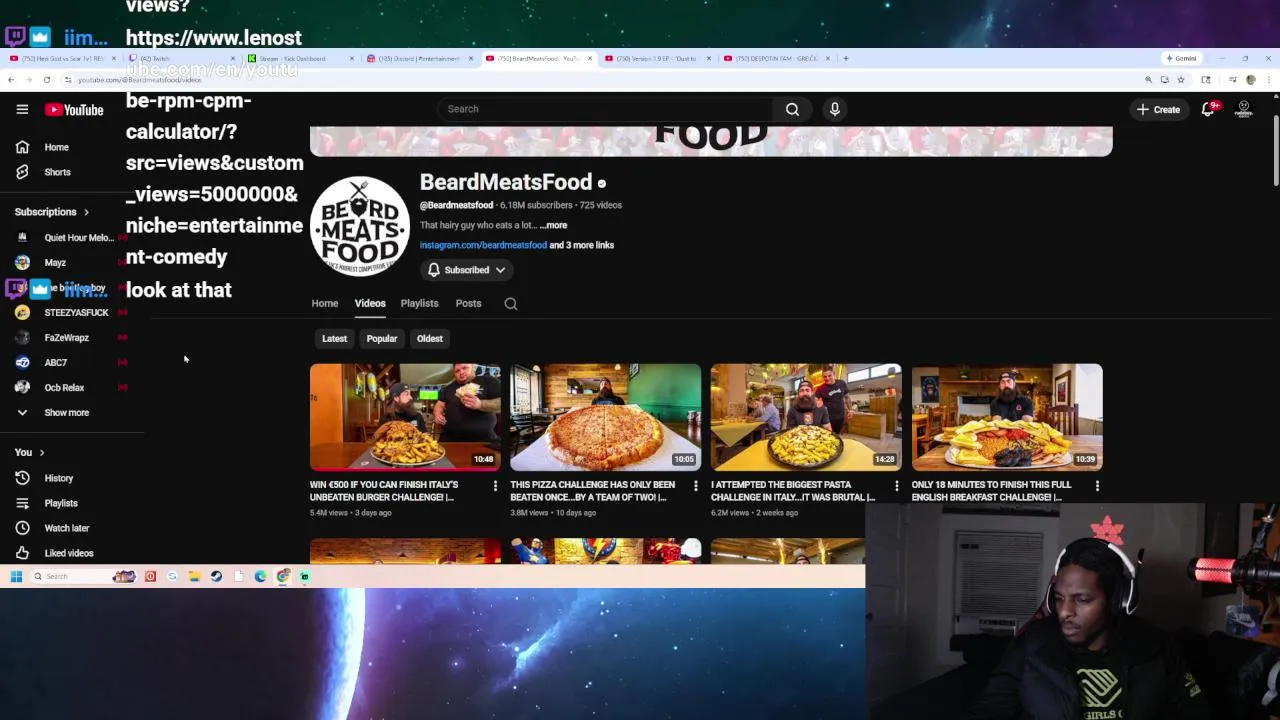Open the Windows Start menu
The width and height of the screenshot is (1280, 720).
click(x=16, y=576)
